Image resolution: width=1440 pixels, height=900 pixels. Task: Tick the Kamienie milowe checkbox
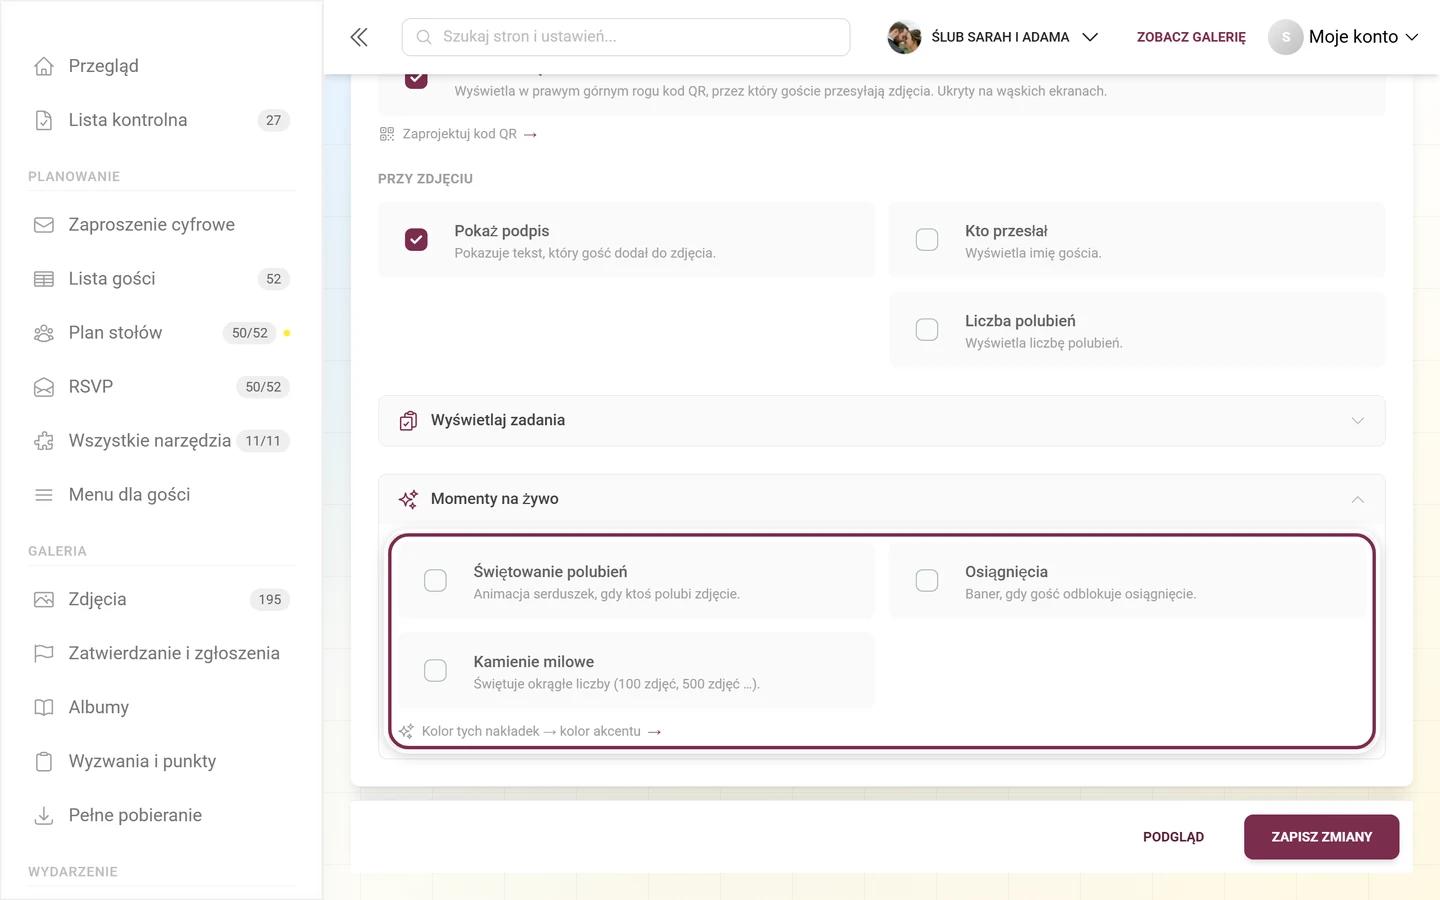tap(435, 671)
